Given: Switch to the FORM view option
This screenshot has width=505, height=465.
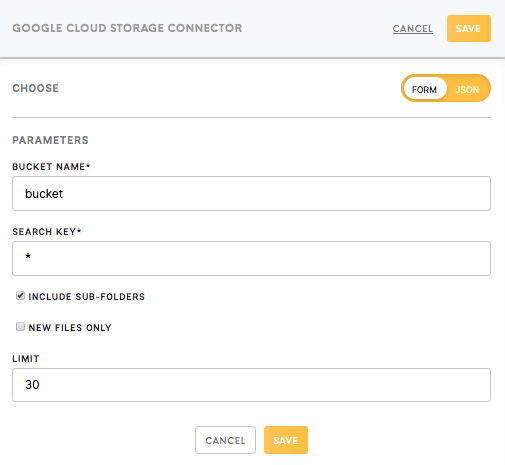Looking at the screenshot, I should (x=424, y=89).
